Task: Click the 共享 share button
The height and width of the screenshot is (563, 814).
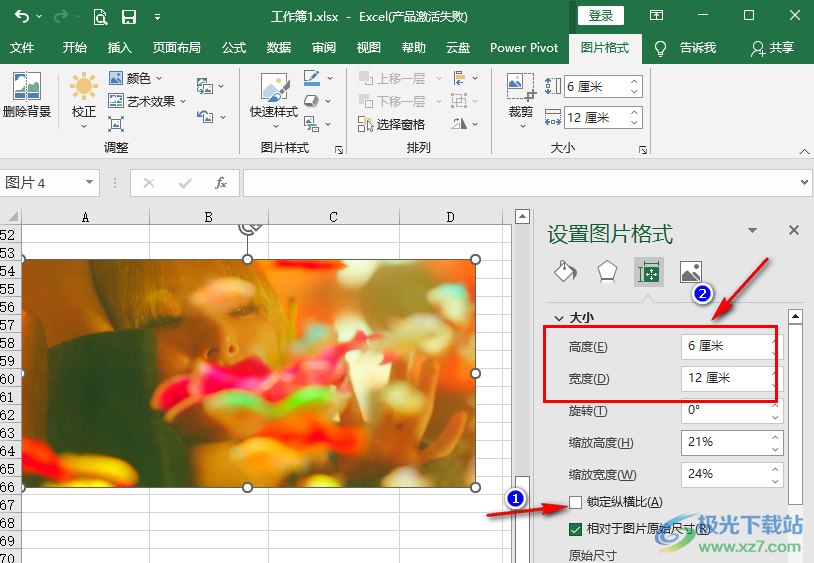Action: 772,48
